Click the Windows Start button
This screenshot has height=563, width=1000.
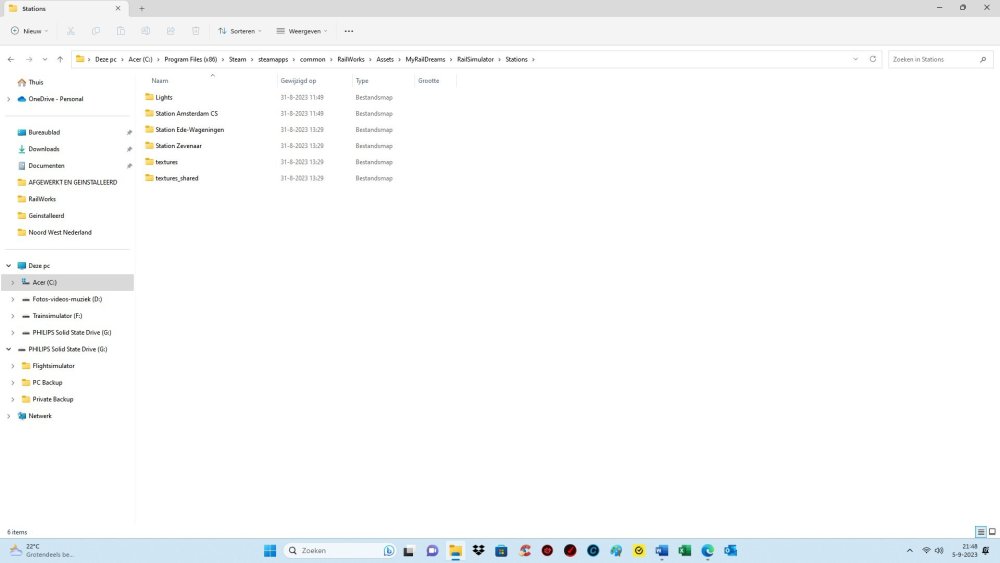pyautogui.click(x=269, y=551)
